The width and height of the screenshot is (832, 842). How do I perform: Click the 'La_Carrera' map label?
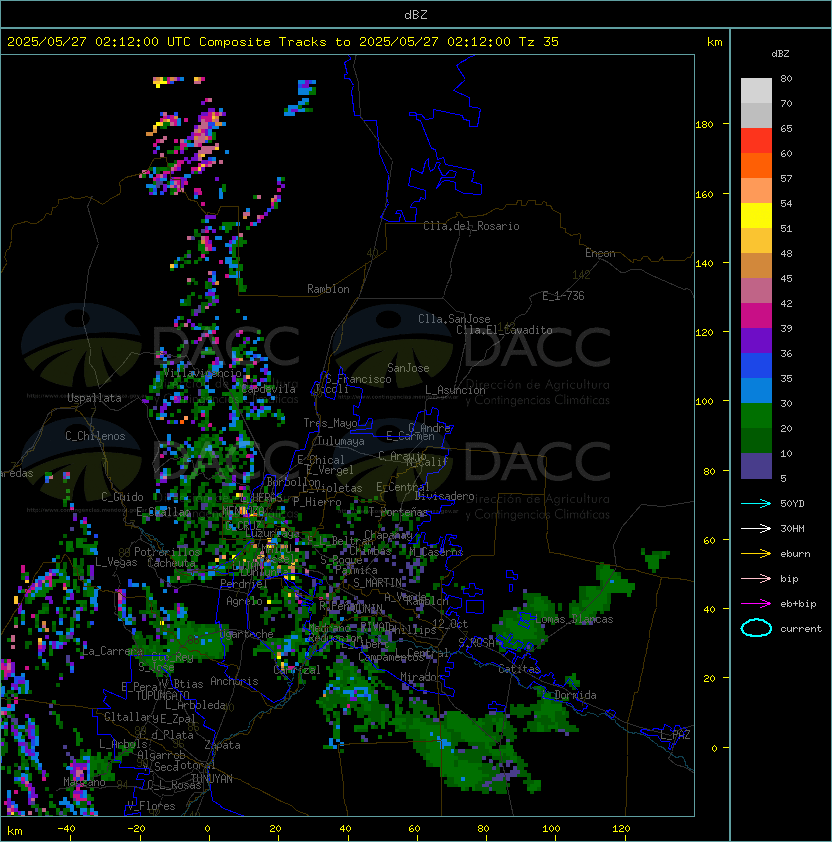tap(112, 651)
